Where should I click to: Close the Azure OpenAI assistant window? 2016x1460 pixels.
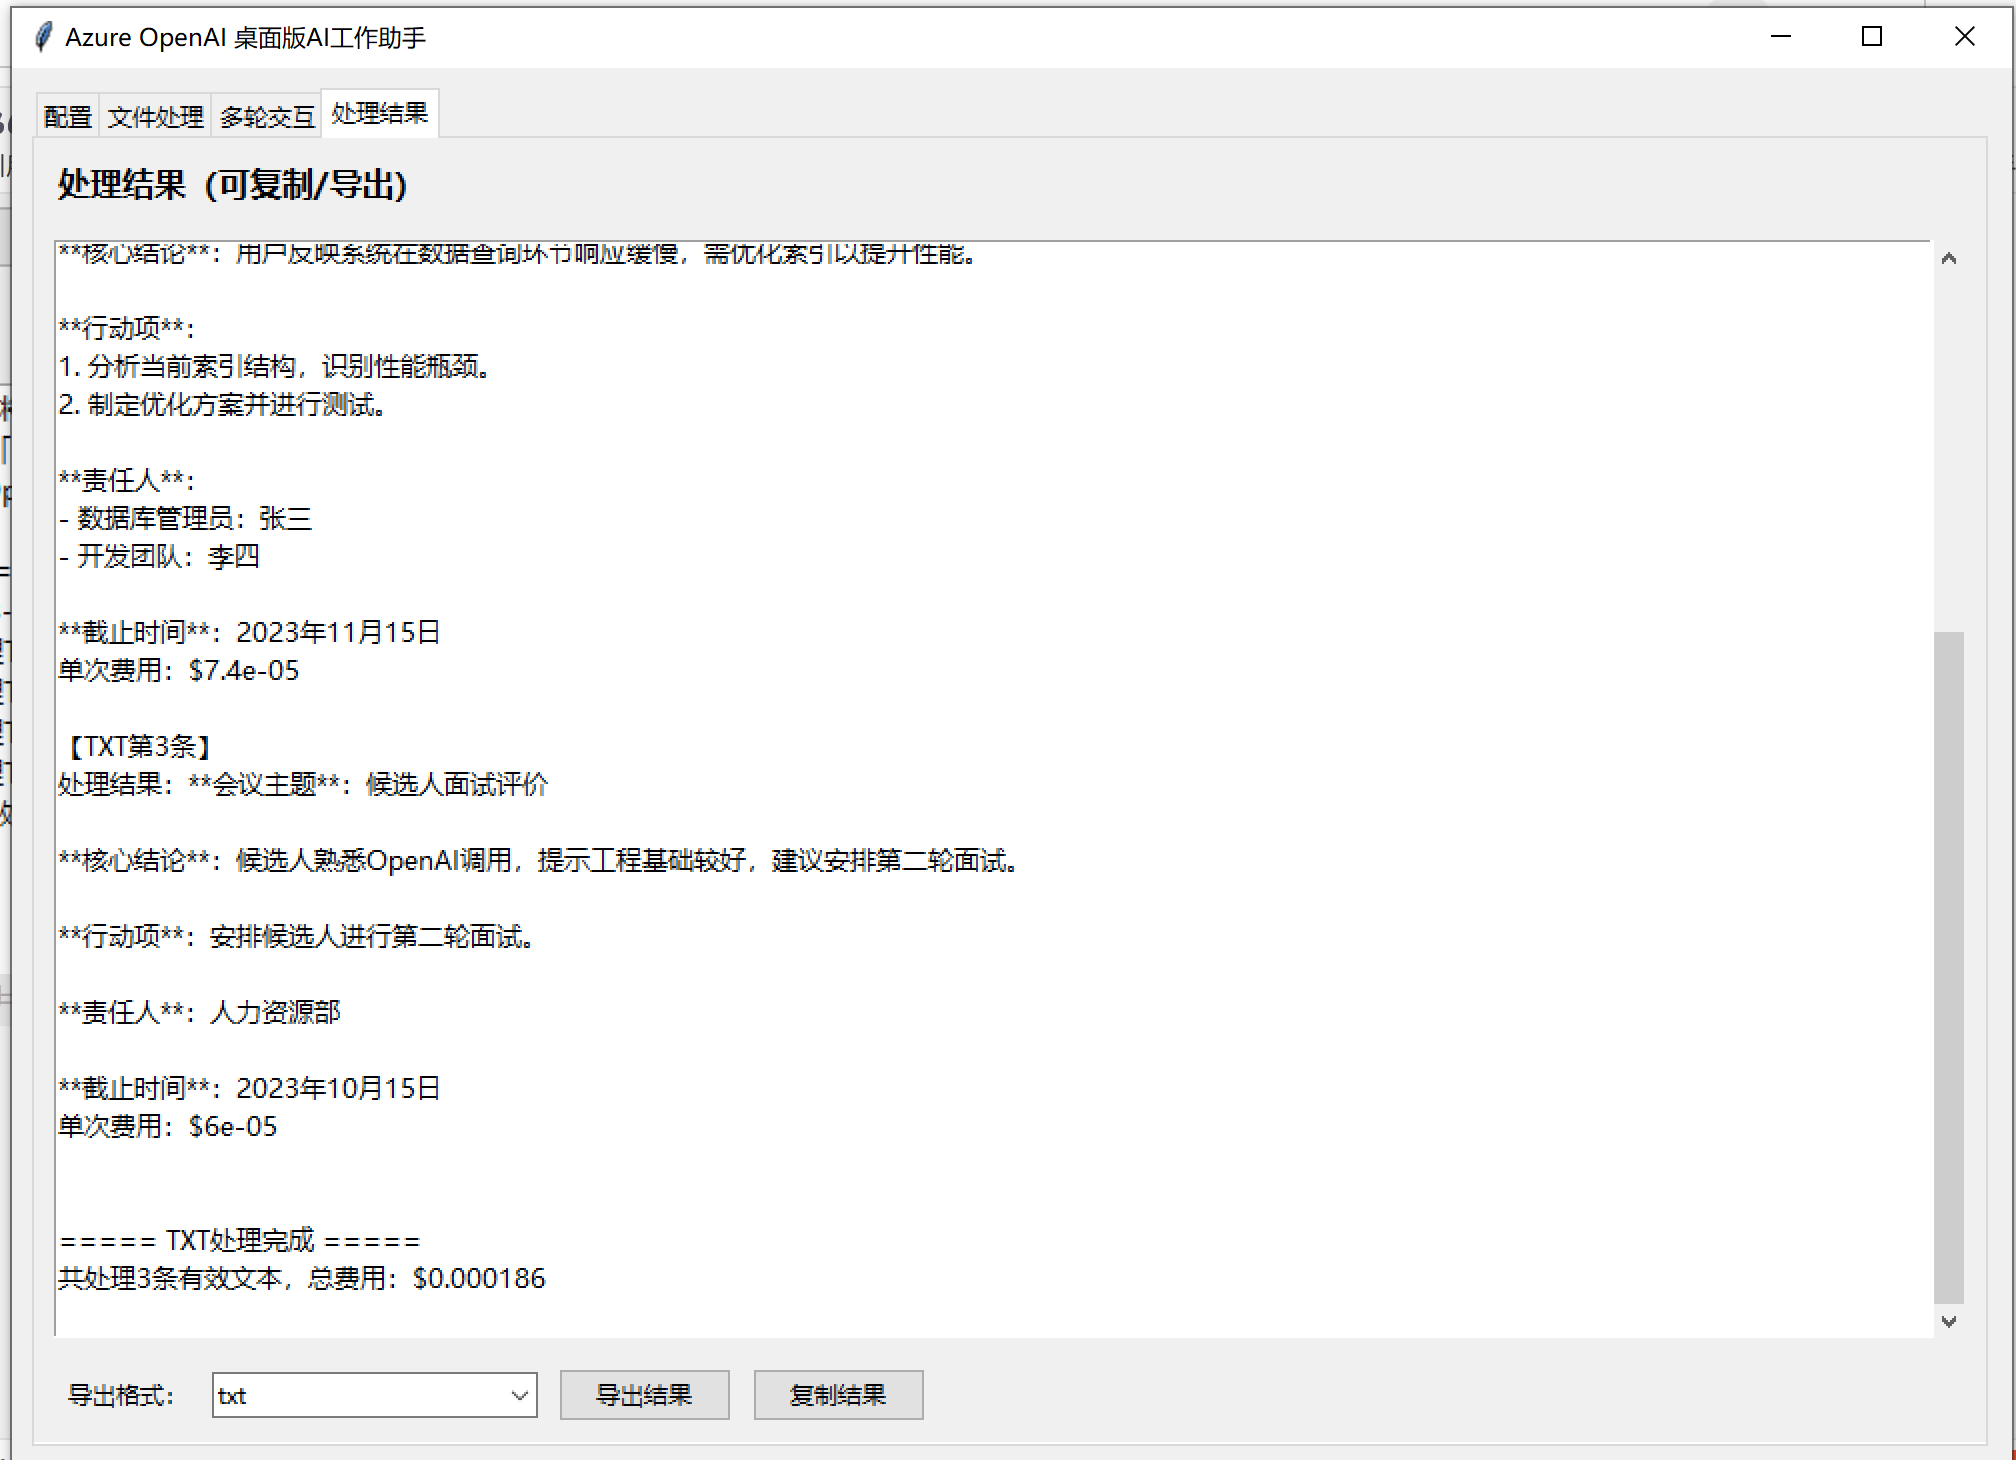[1964, 37]
